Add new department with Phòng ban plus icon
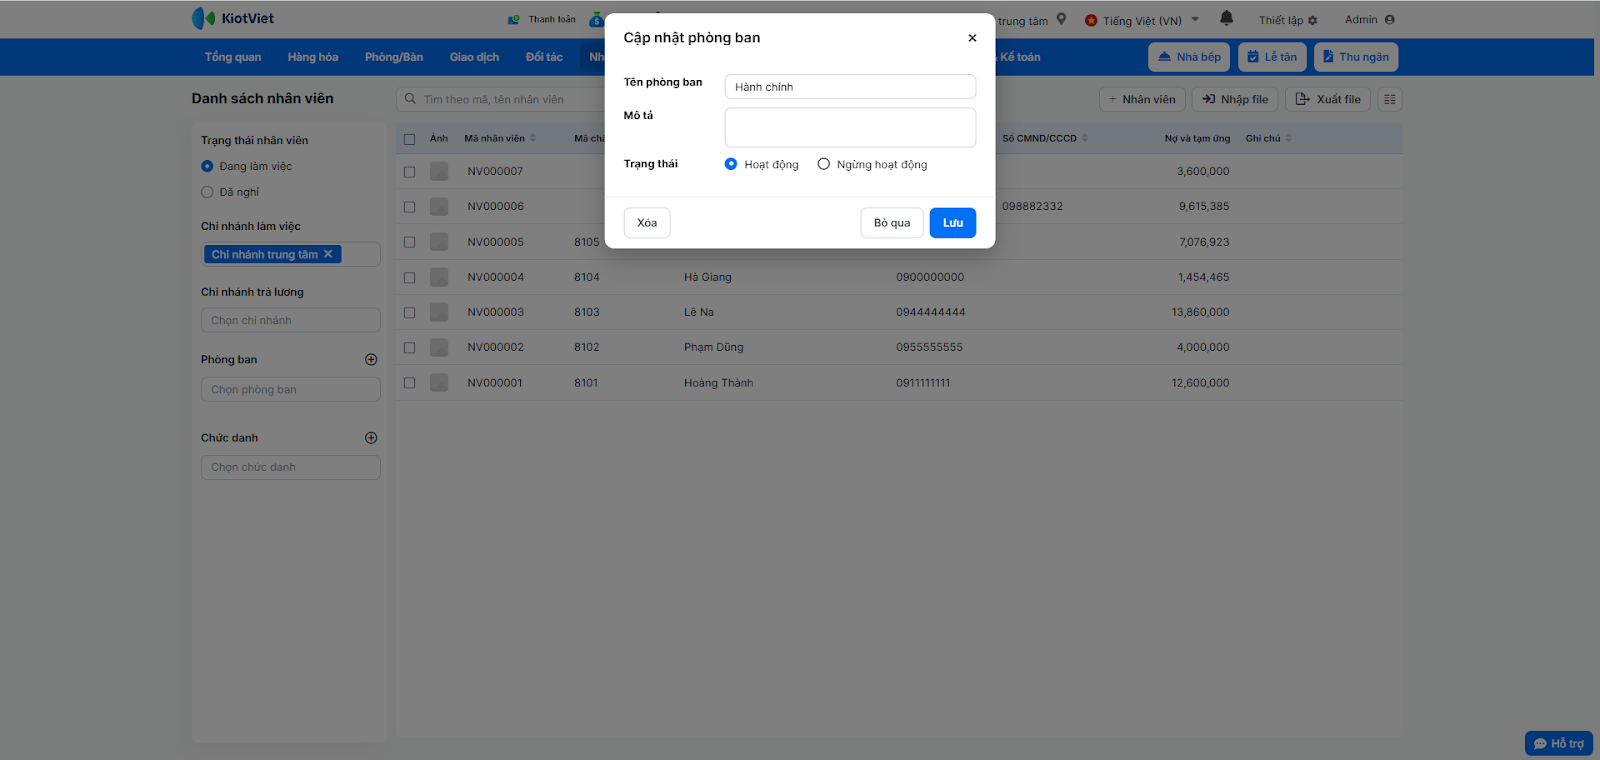The width and height of the screenshot is (1600, 760). 371,360
